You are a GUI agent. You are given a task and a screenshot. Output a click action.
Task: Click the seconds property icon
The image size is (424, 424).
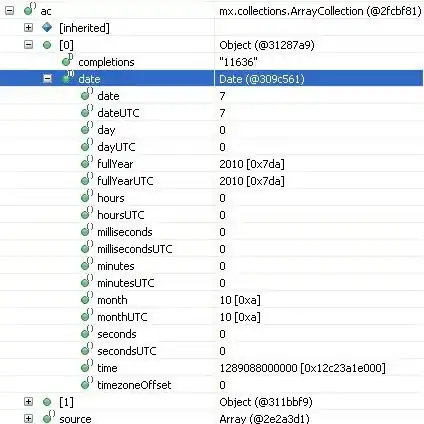click(x=87, y=332)
